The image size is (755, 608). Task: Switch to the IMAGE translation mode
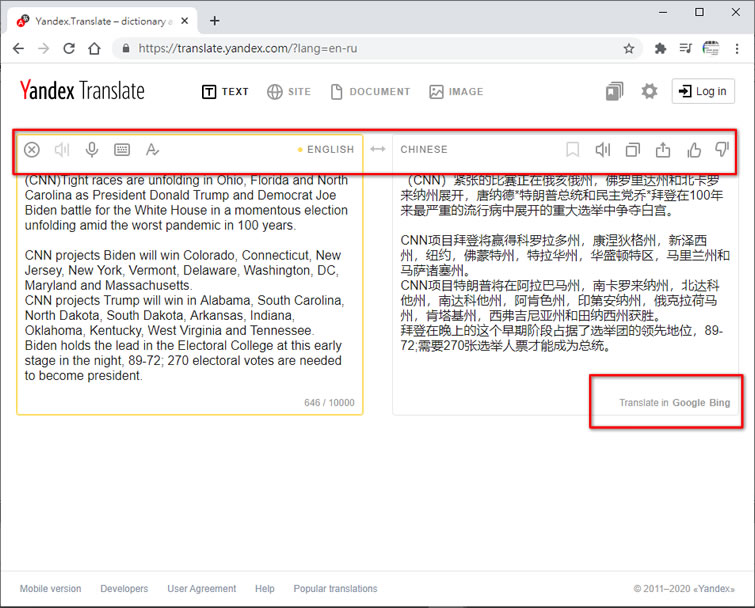coord(456,91)
